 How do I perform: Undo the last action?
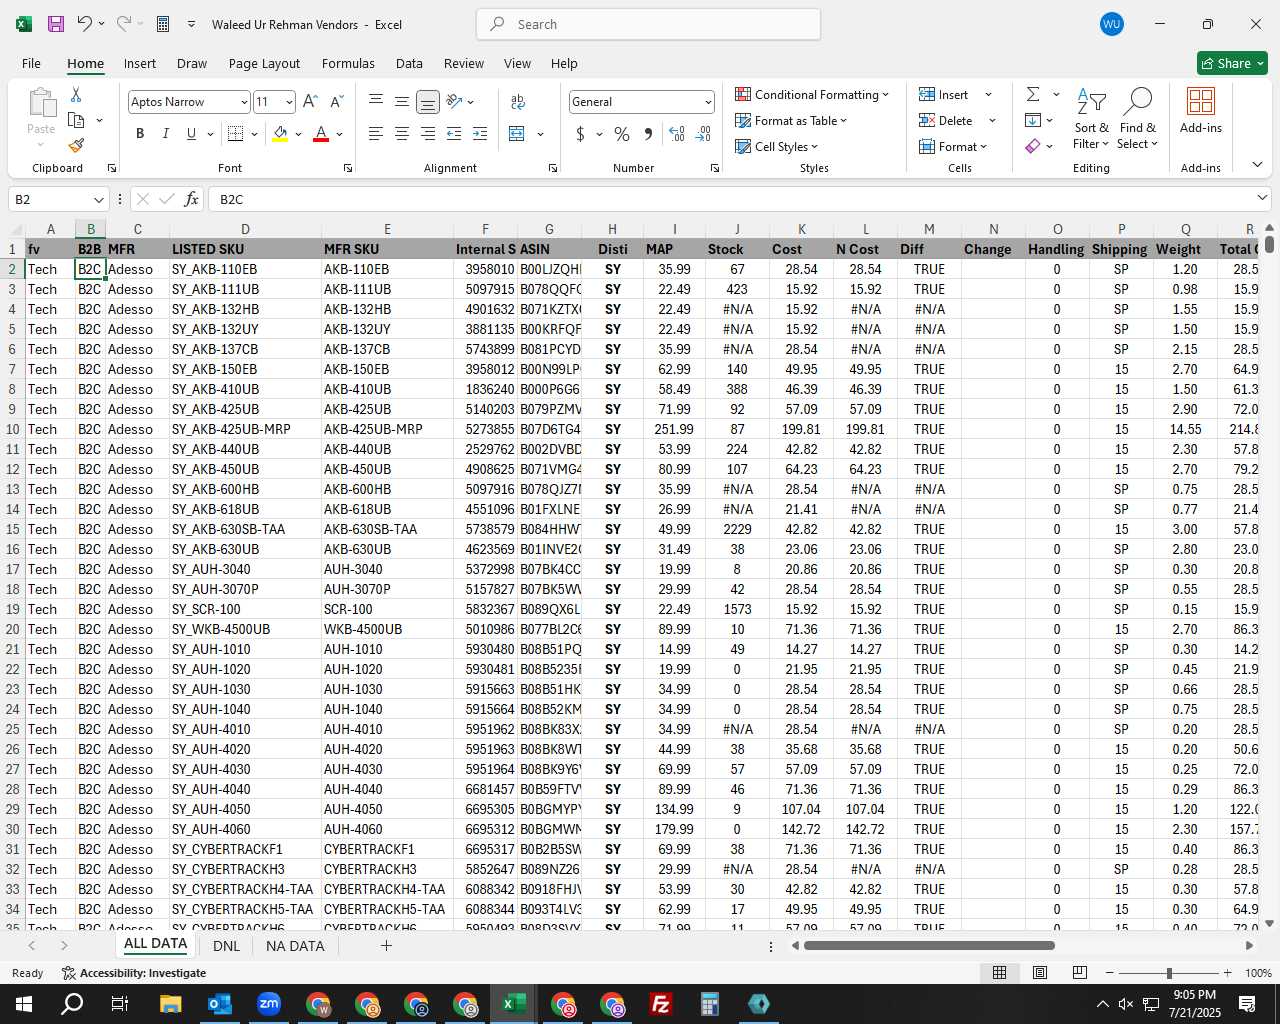pyautogui.click(x=85, y=24)
